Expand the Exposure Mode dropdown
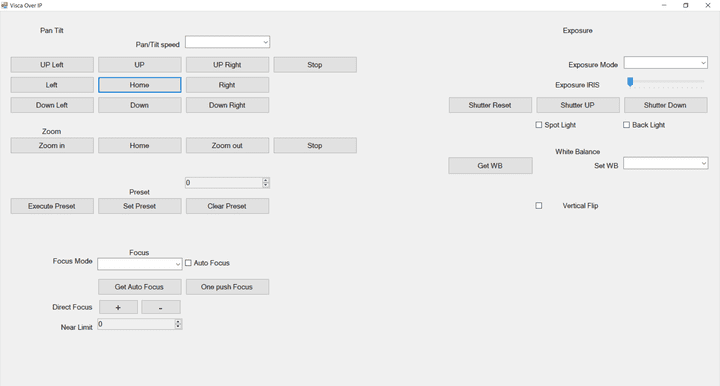The height and width of the screenshot is (386, 720). (x=665, y=62)
